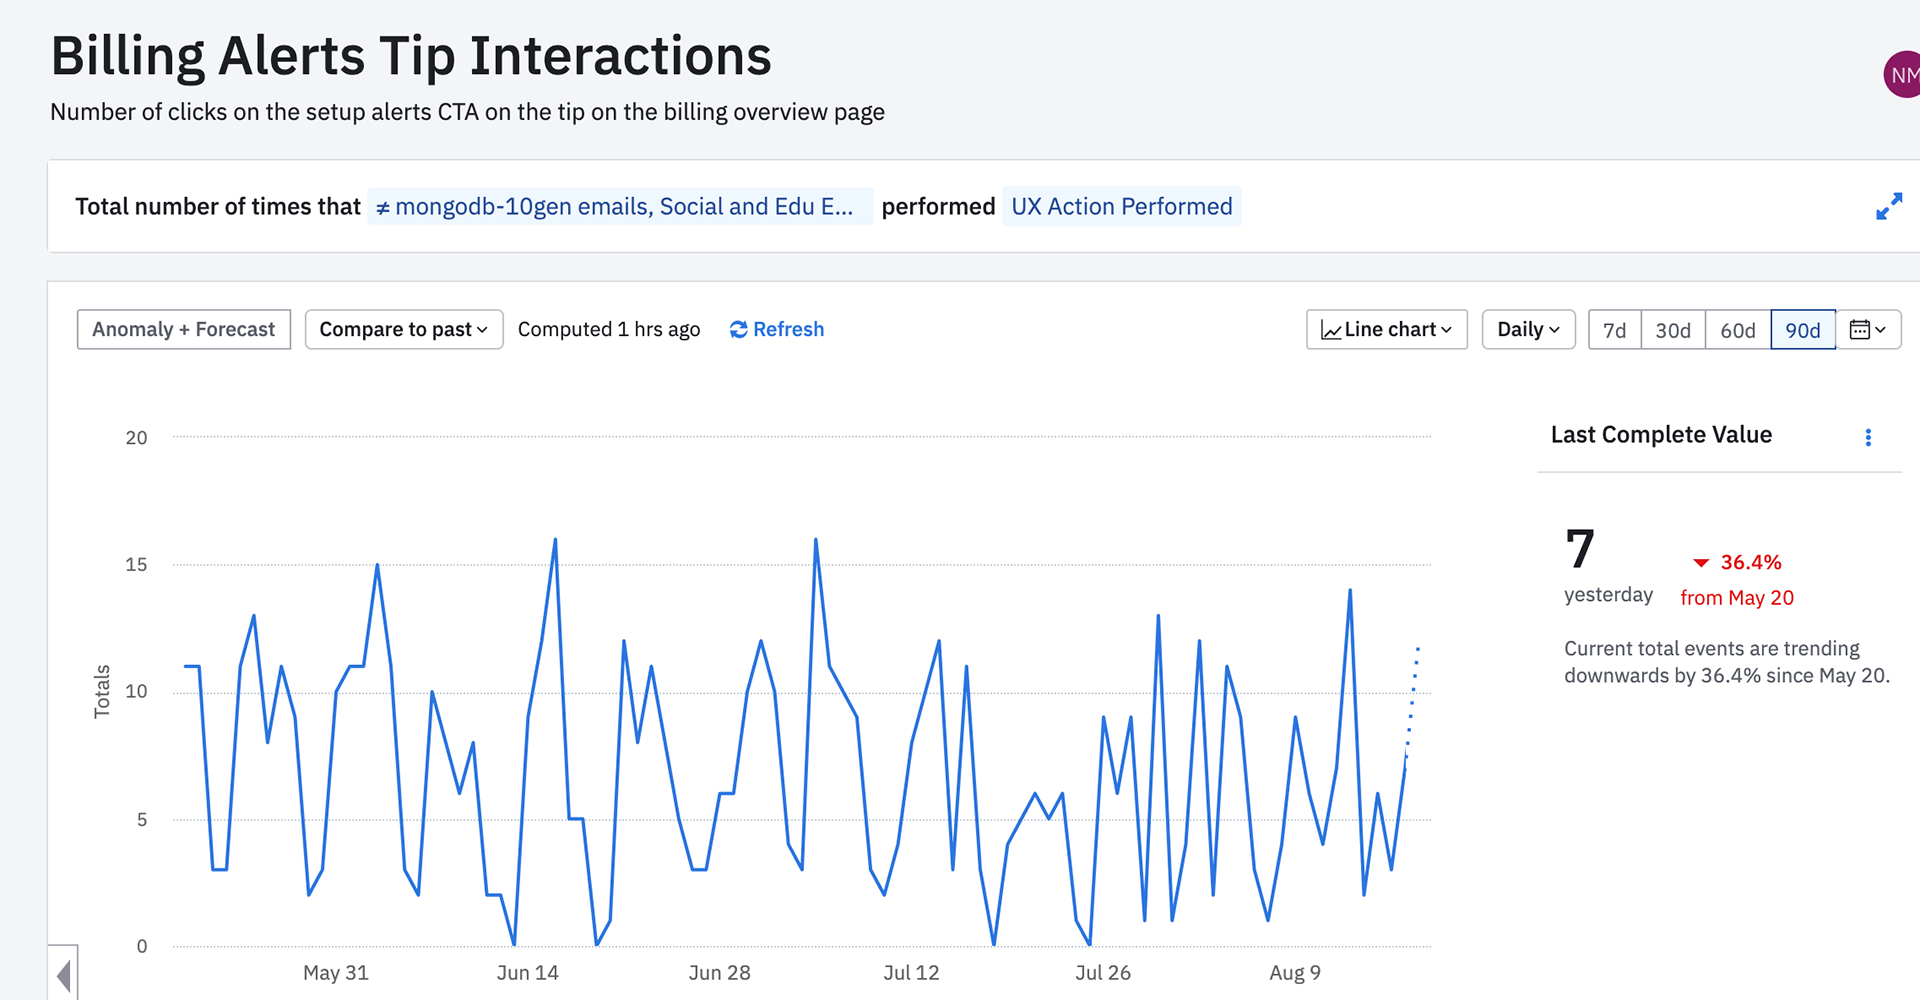The height and width of the screenshot is (1000, 1920).
Task: Click the refresh icon to recompute the chart
Action: (x=738, y=329)
